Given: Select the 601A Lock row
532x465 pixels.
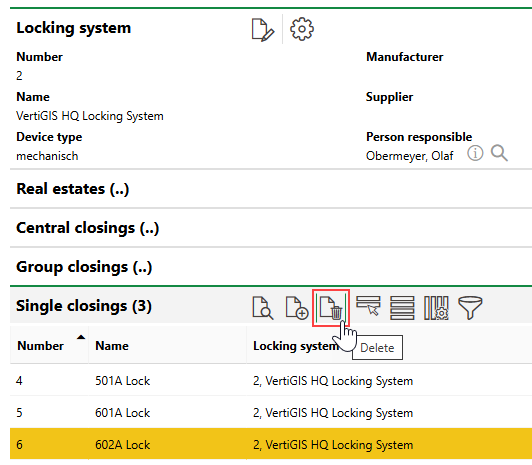Looking at the screenshot, I should (271, 413).
